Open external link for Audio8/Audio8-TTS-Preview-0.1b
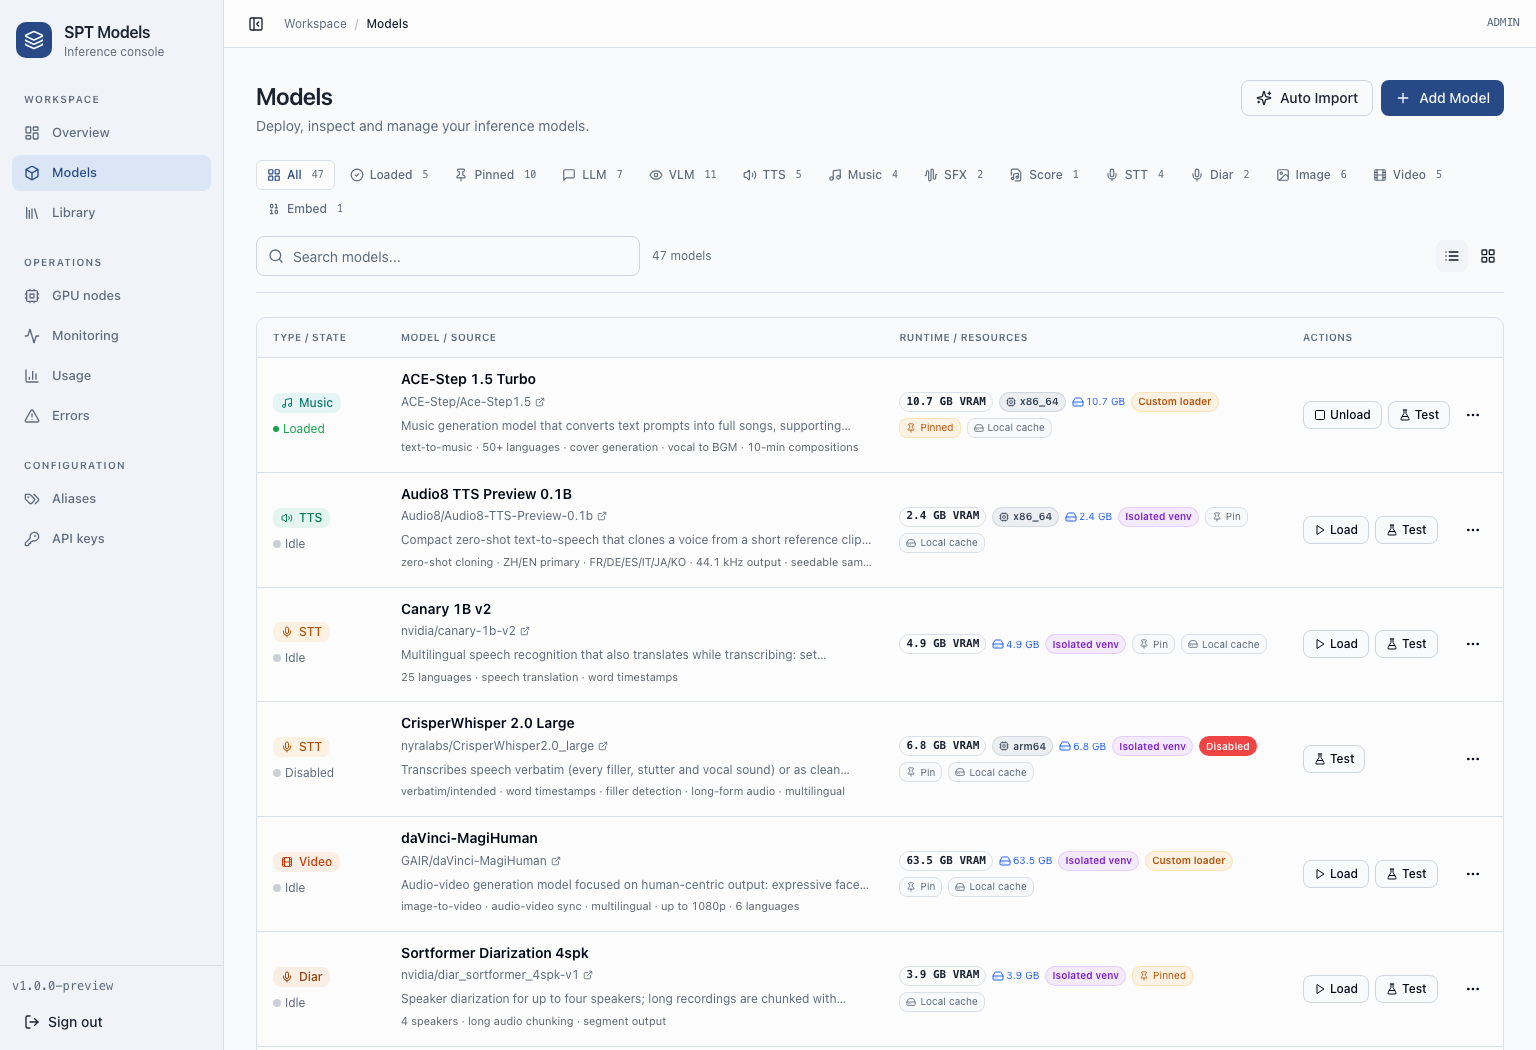The height and width of the screenshot is (1050, 1536). (x=602, y=516)
